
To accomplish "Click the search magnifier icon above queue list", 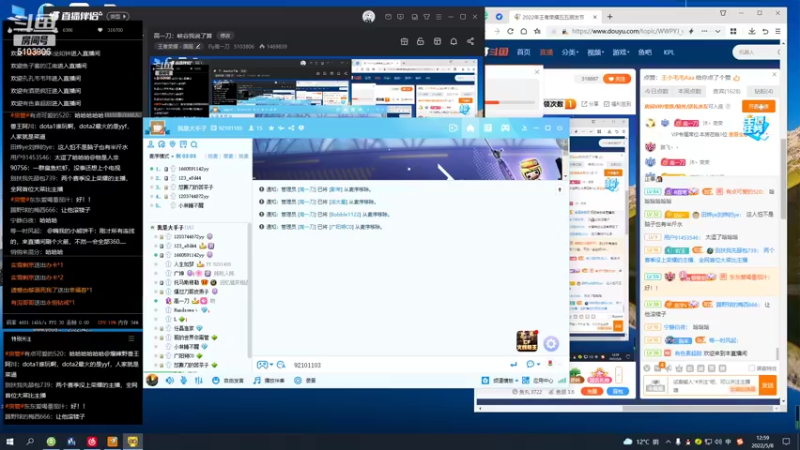I will coord(194,144).
